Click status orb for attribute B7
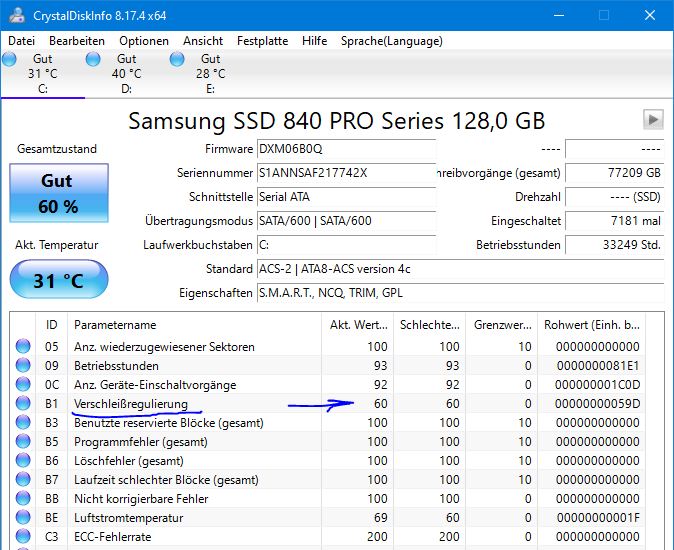Image resolution: width=674 pixels, height=550 pixels. 23,479
